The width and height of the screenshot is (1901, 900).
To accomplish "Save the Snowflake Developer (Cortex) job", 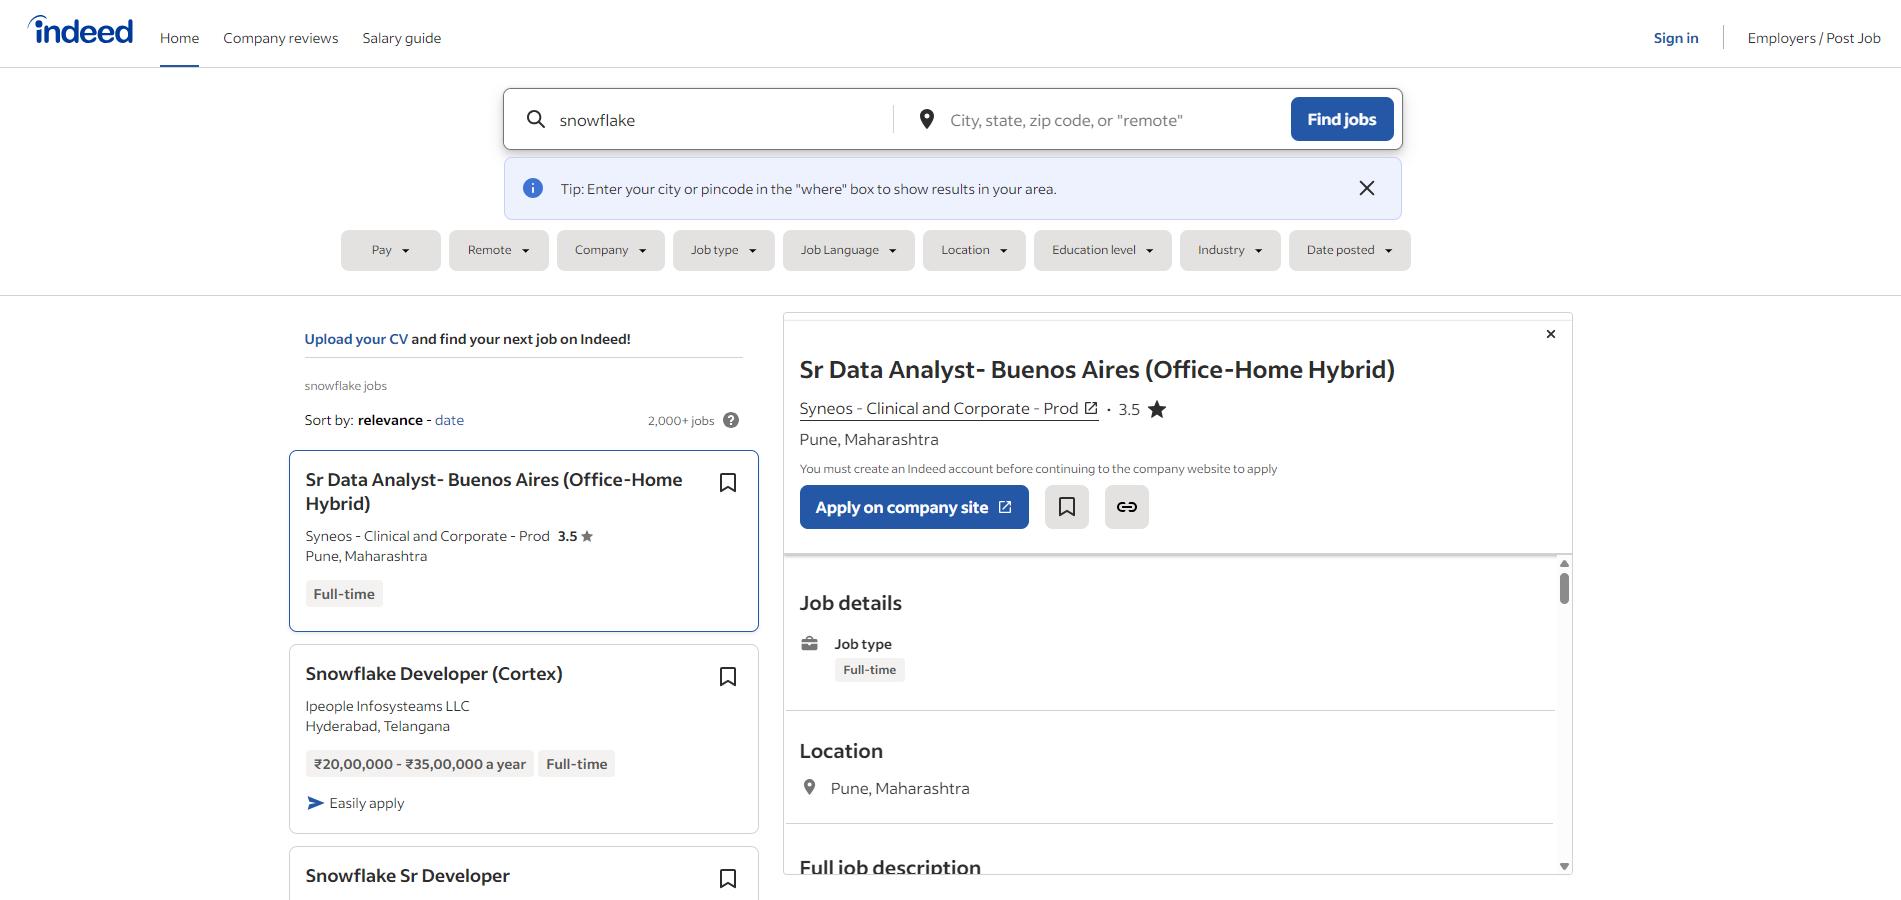I will pos(728,677).
